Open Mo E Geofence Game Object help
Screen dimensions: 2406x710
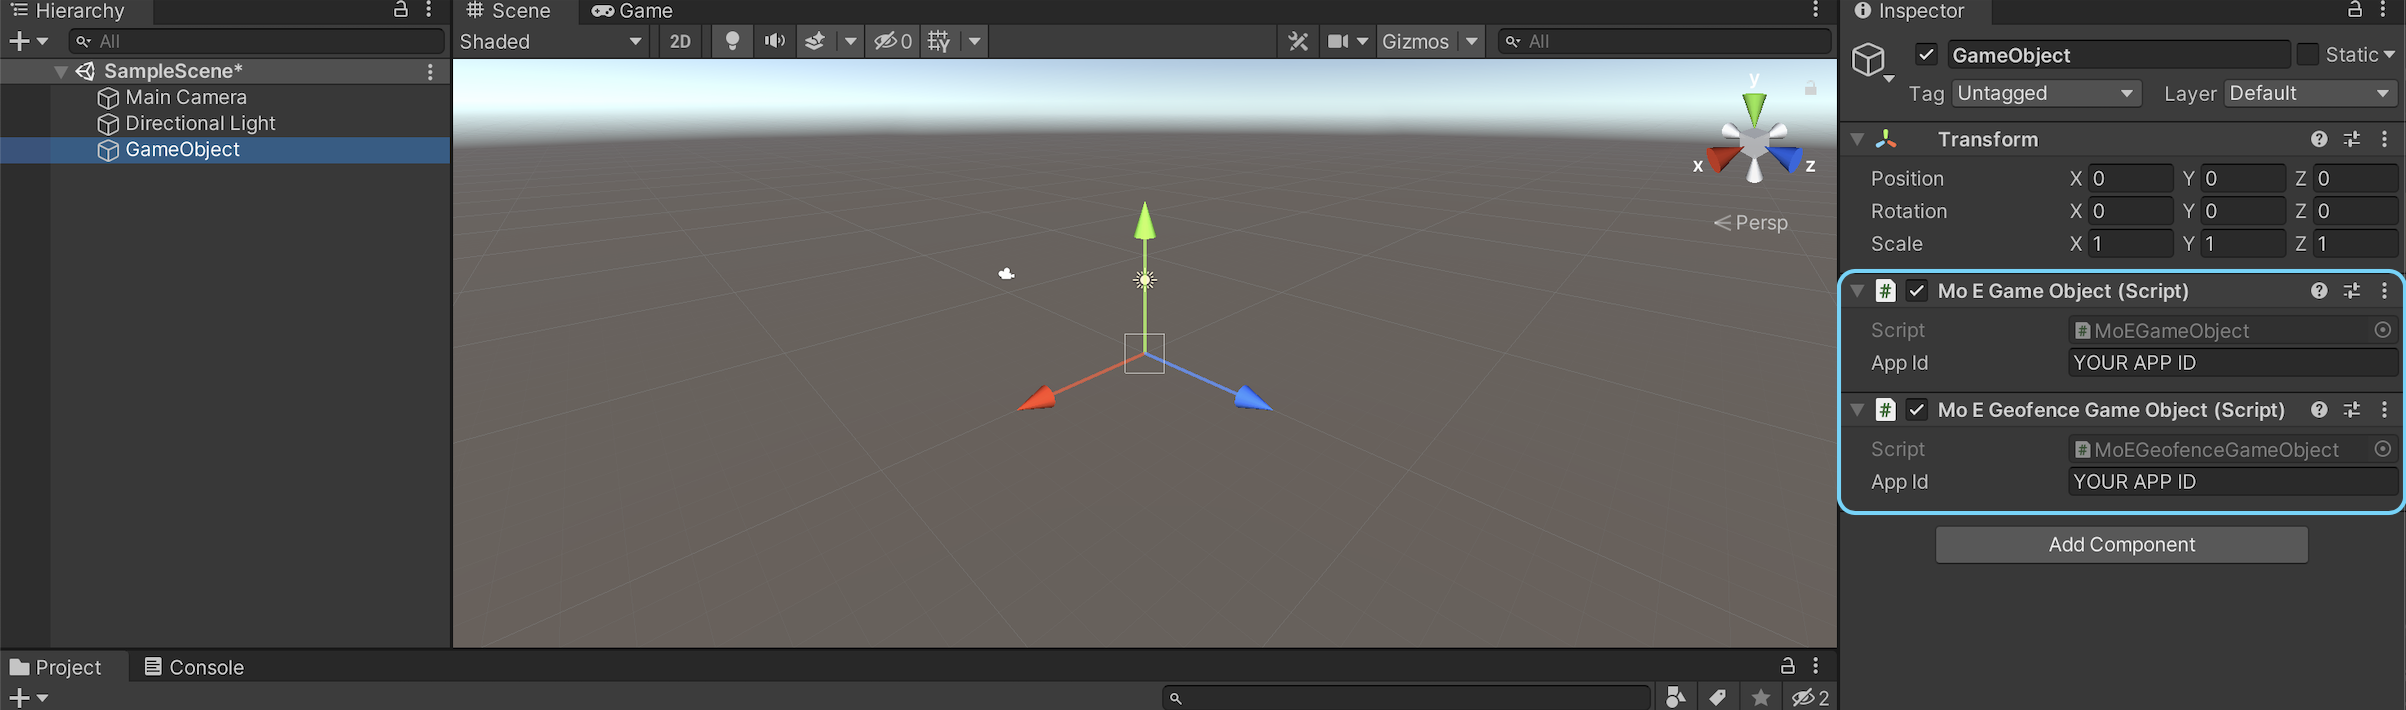pos(2319,410)
